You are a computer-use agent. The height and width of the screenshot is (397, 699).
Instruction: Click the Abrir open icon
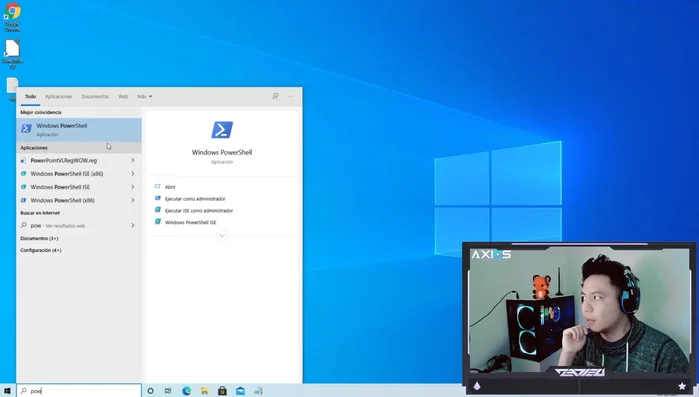pyautogui.click(x=157, y=186)
